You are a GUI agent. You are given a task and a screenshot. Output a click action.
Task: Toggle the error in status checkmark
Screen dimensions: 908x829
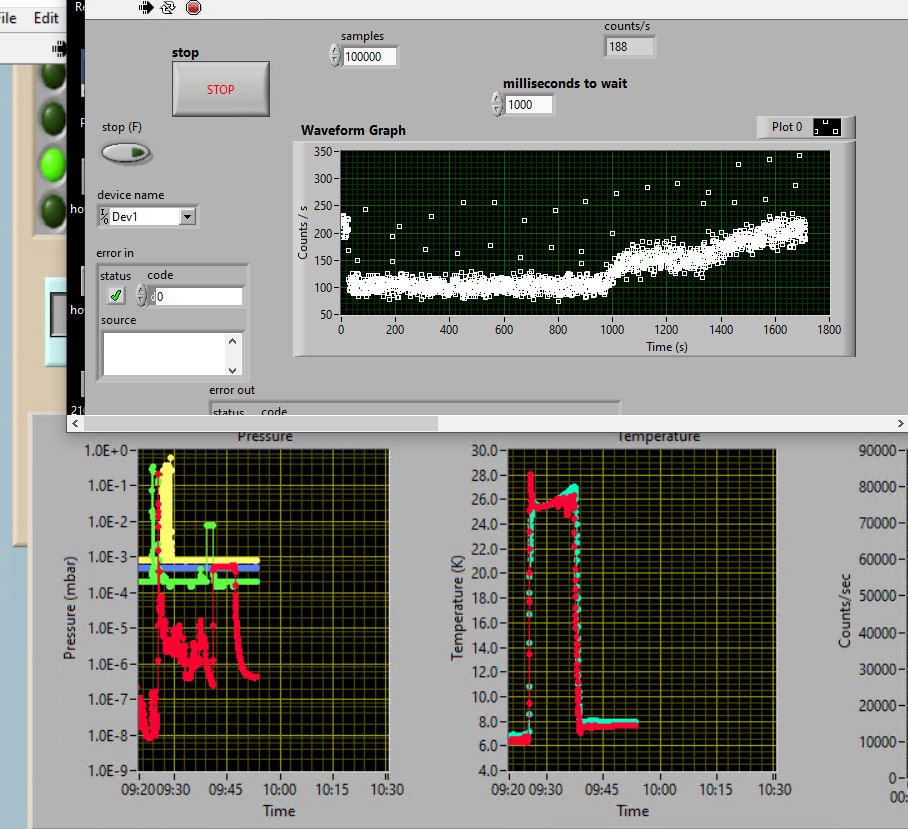tap(116, 295)
